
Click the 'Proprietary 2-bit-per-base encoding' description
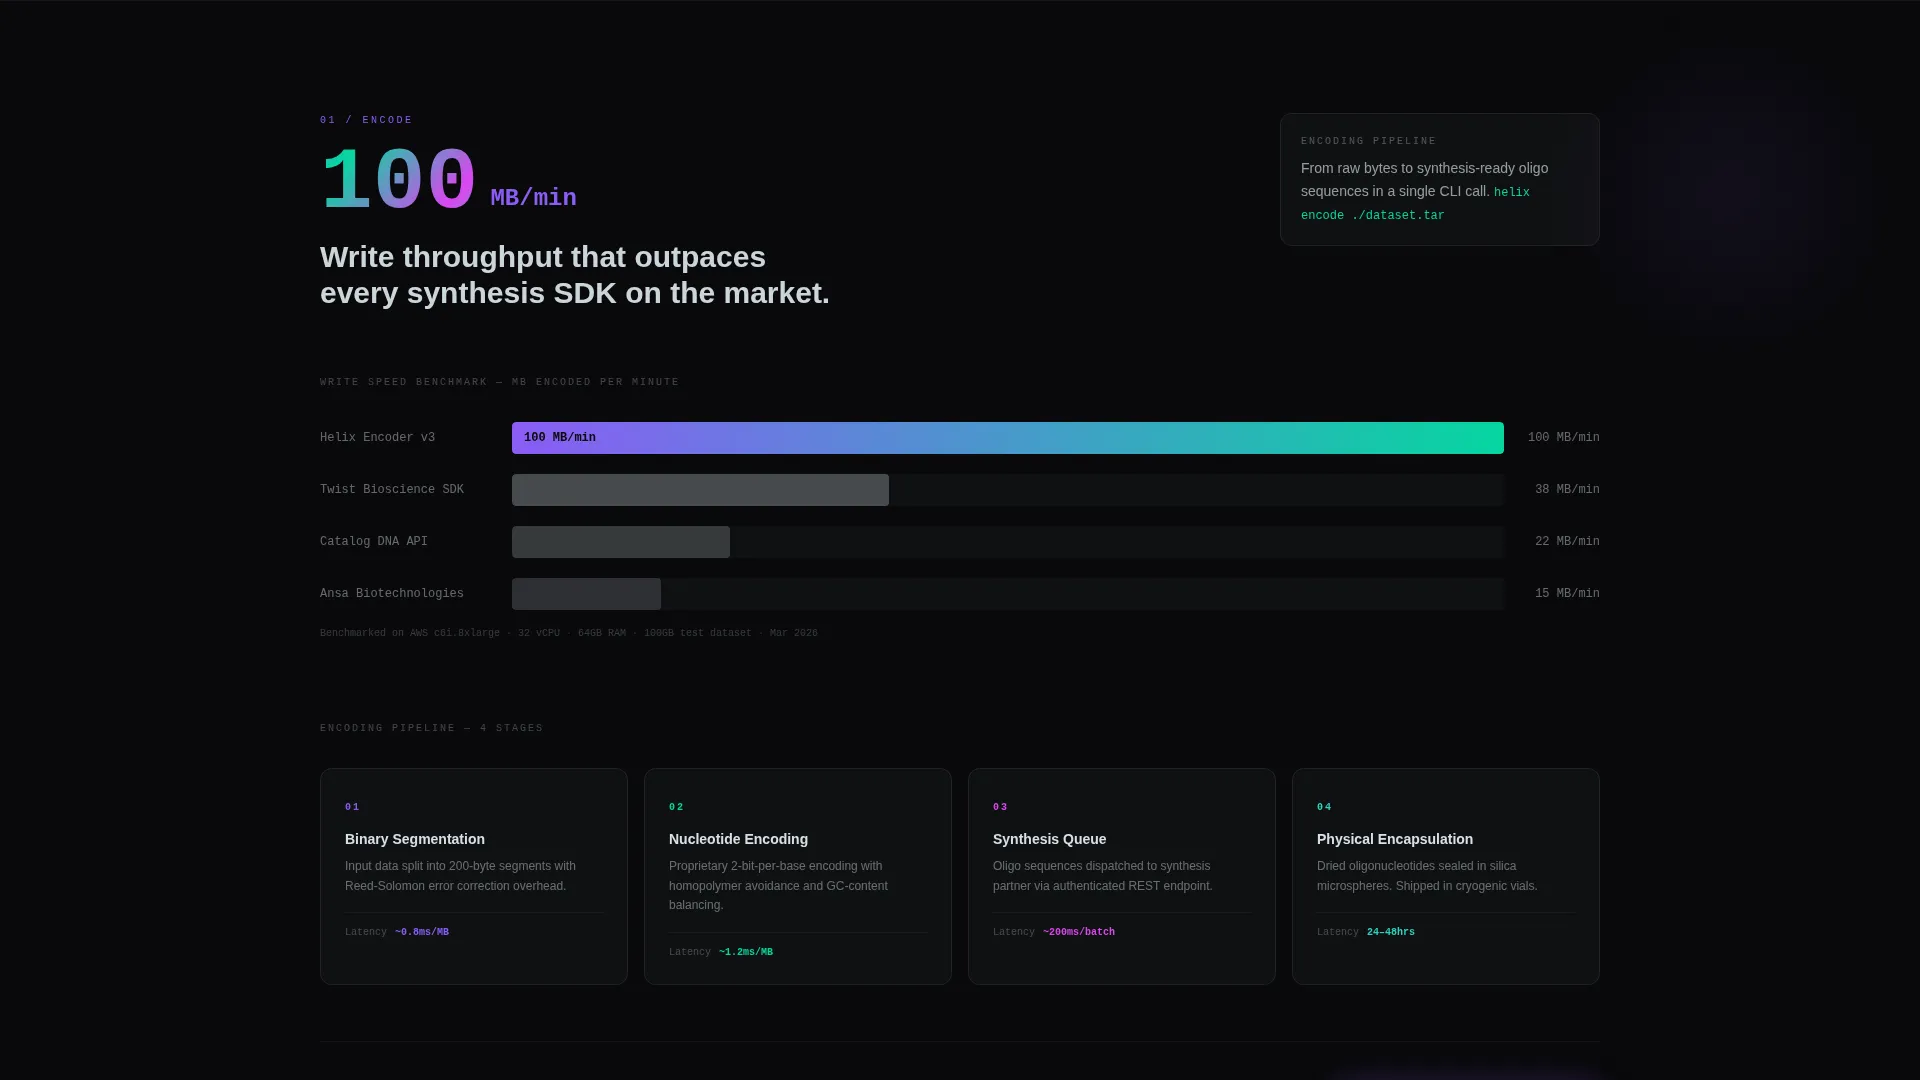click(x=778, y=886)
